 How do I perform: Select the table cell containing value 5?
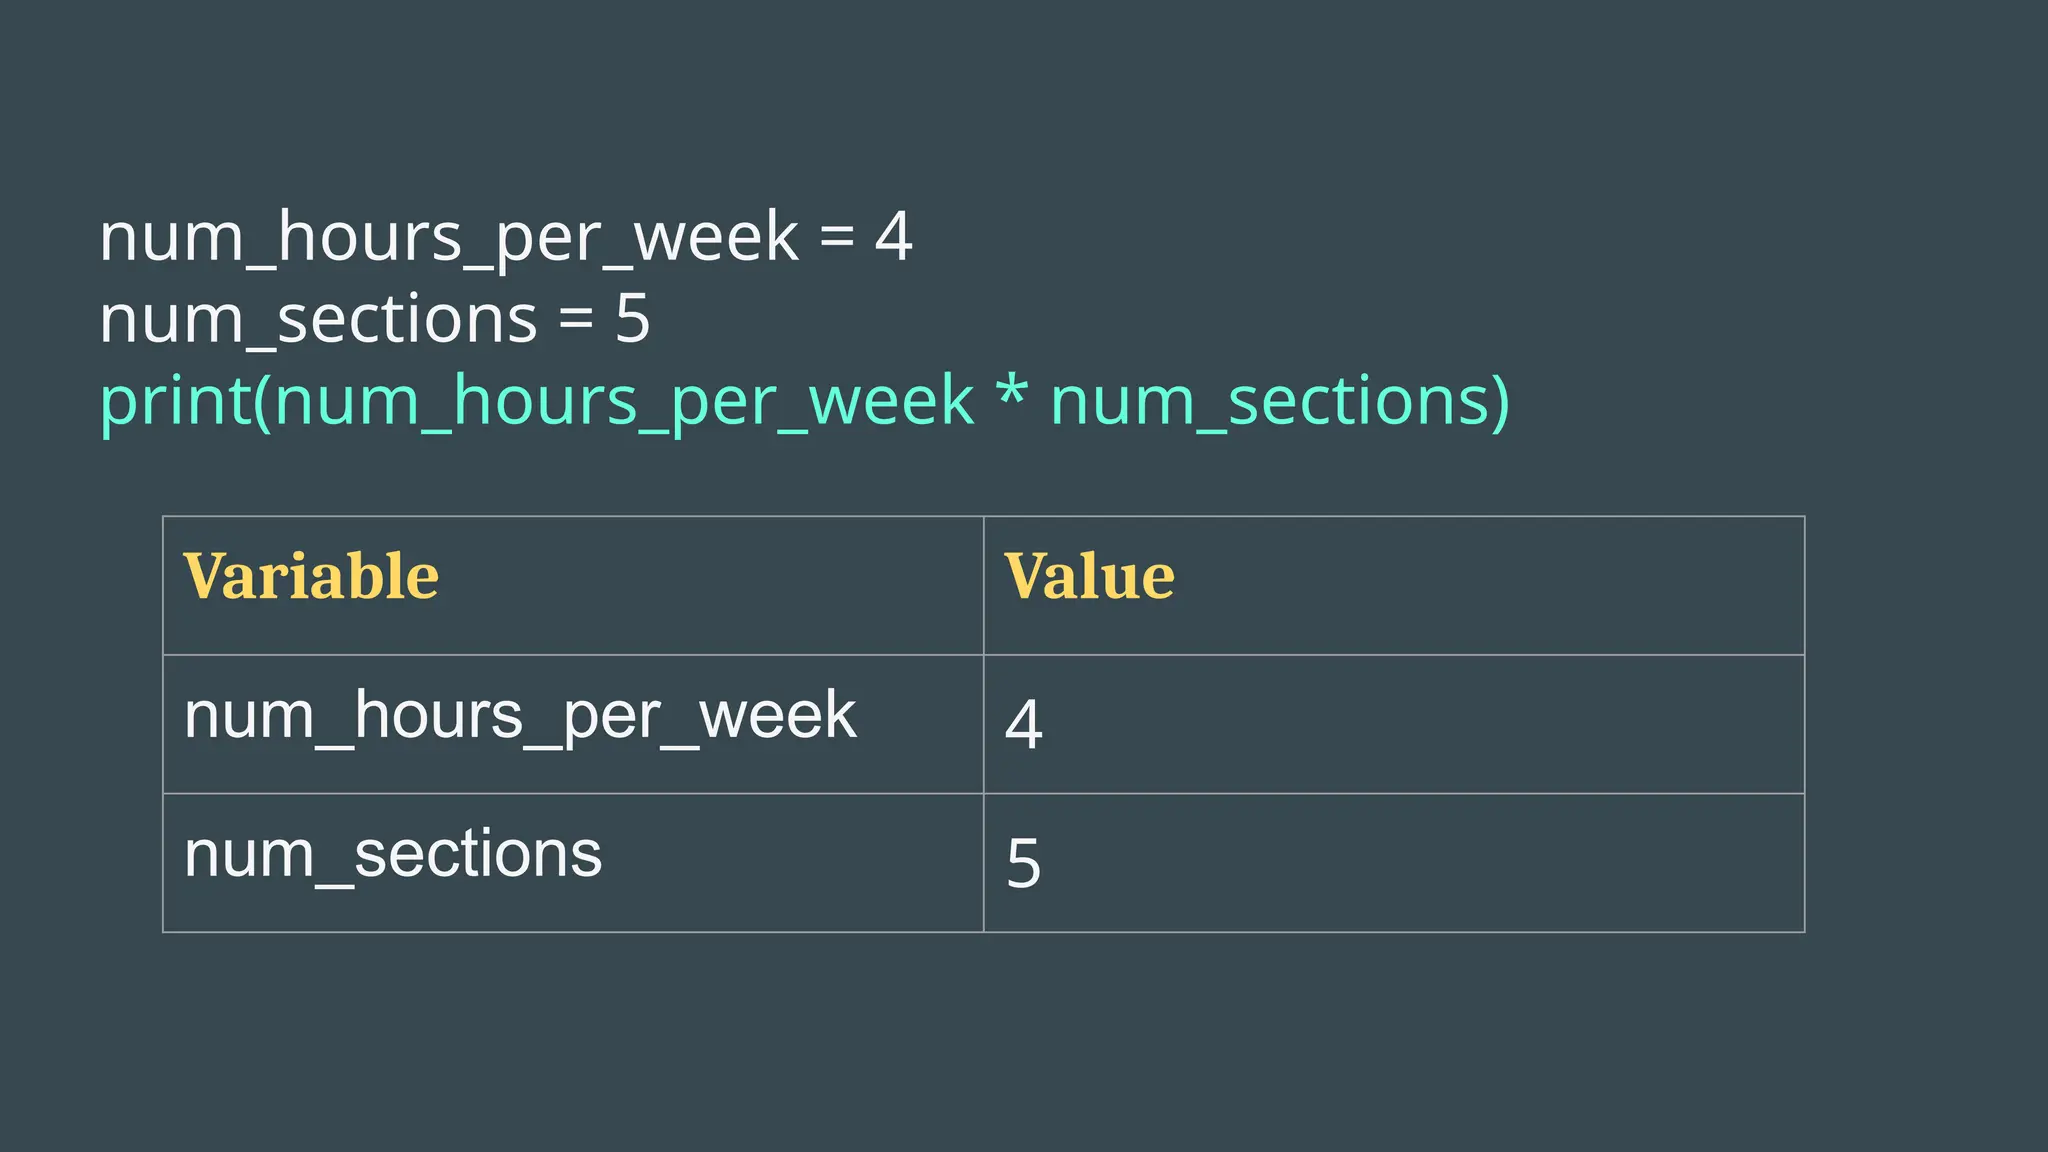click(1024, 863)
